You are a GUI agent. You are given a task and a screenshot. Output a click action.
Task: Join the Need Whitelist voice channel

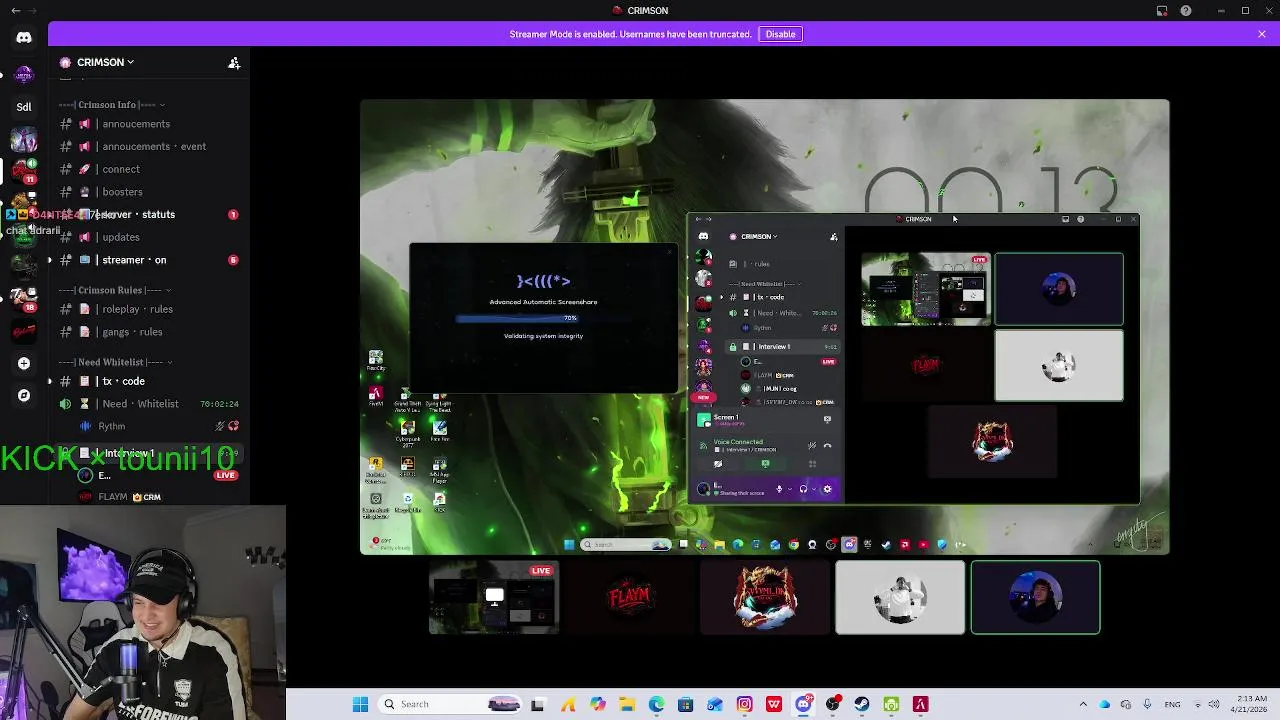point(148,404)
